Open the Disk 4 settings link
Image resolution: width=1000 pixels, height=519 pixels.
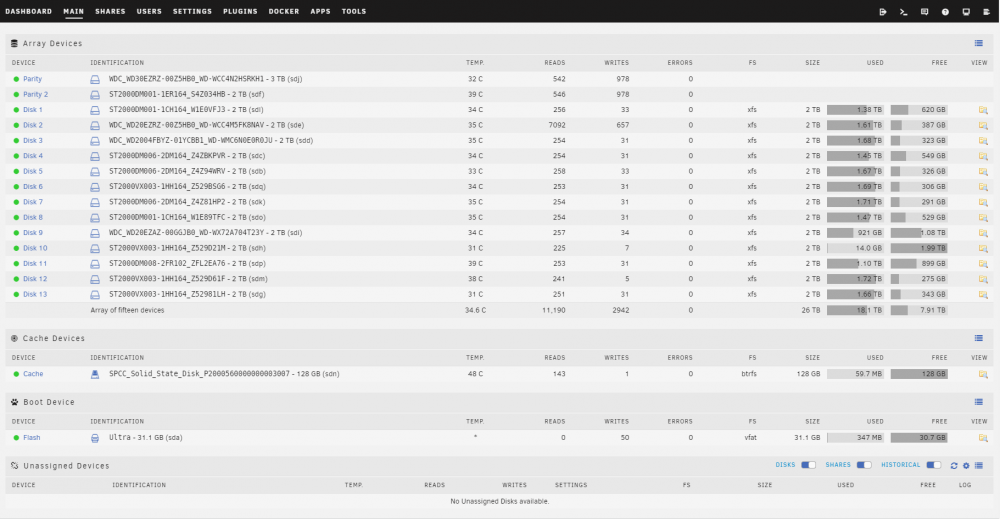point(33,156)
